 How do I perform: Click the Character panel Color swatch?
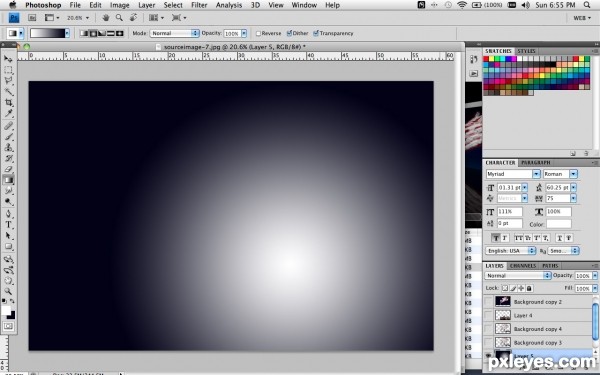pos(559,224)
